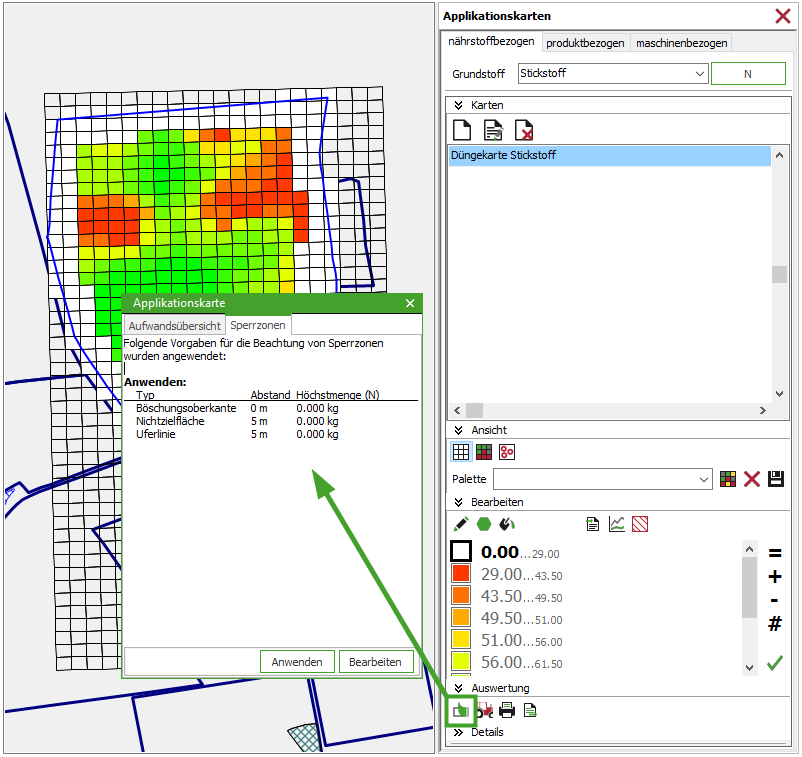Image resolution: width=802 pixels, height=757 pixels.
Task: Click the Bearbeiten button in the dialog
Action: 376,662
